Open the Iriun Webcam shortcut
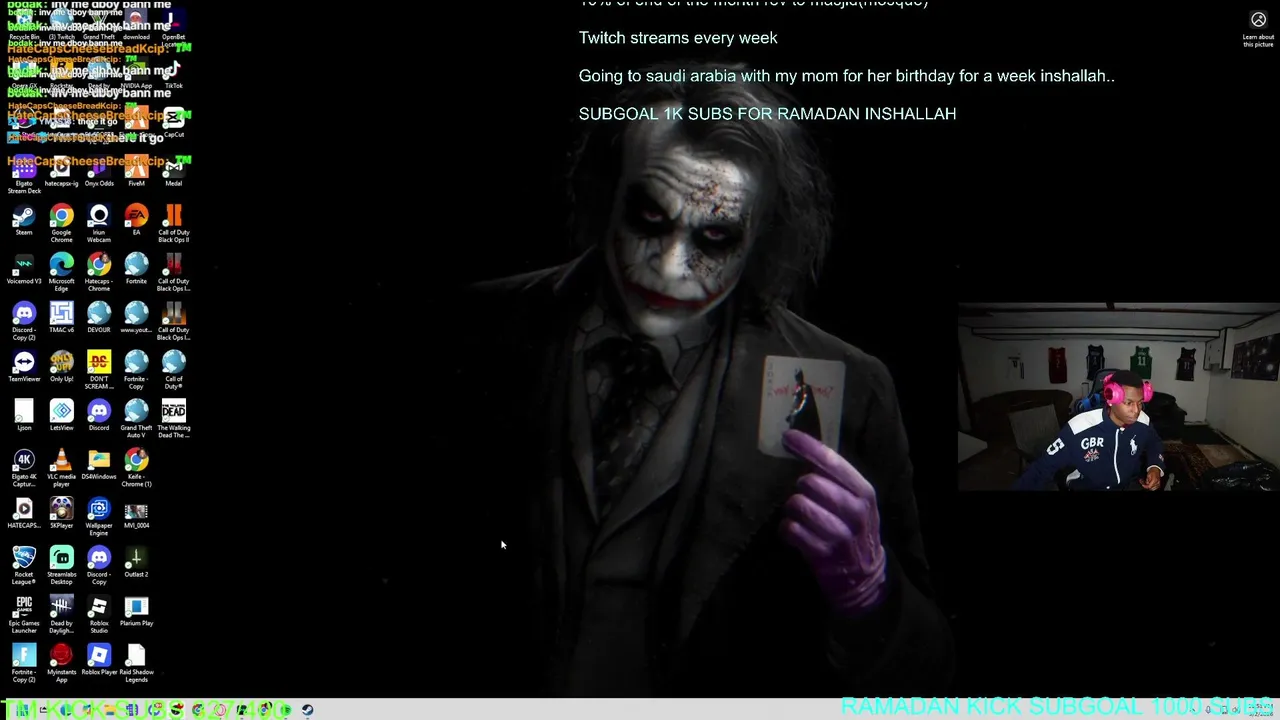 point(99,223)
